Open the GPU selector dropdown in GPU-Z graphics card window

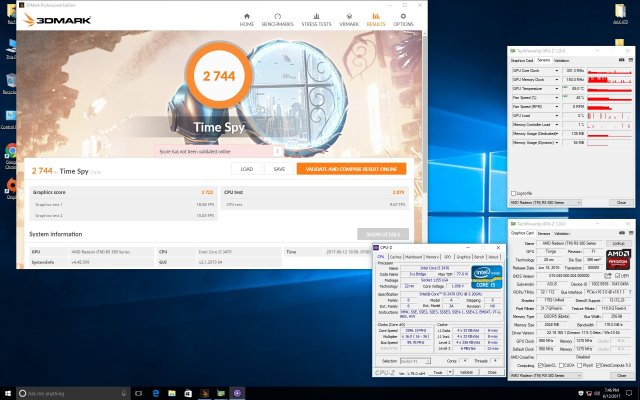click(545, 375)
